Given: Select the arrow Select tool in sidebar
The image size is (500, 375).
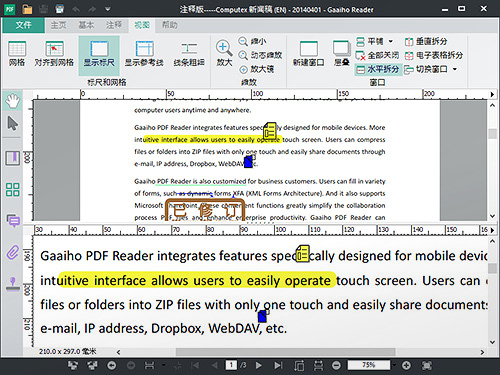Looking at the screenshot, I should click(13, 124).
